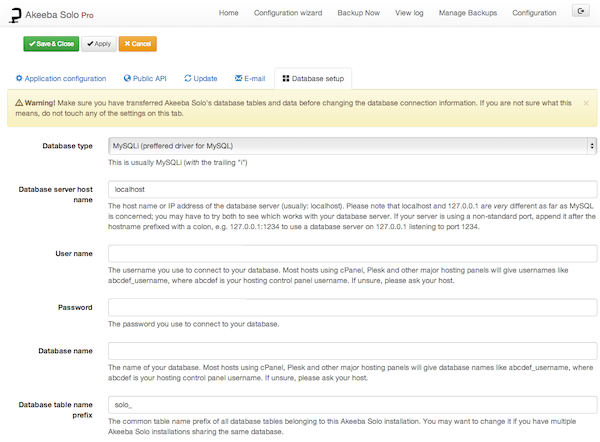The width and height of the screenshot is (600, 442).
Task: Dismiss the warning alert via its X
Action: coord(586,103)
